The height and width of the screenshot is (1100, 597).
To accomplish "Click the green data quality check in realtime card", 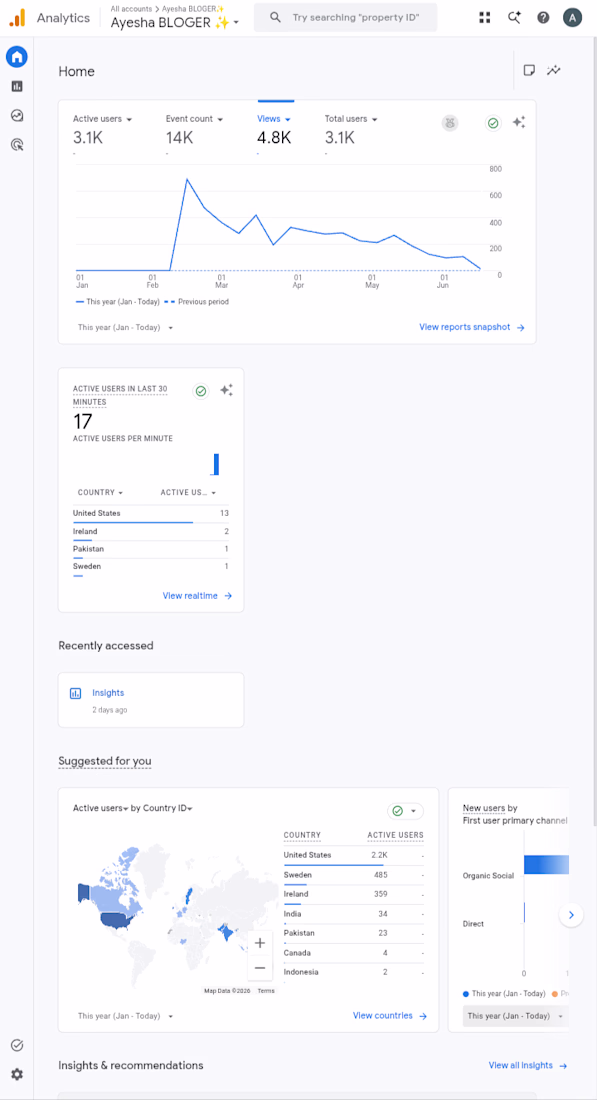I will 201,391.
